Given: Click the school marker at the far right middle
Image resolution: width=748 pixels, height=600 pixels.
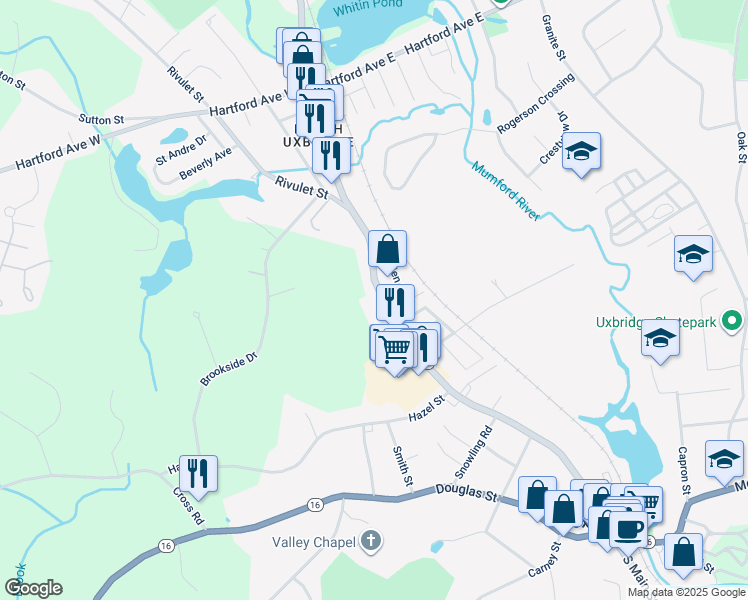Looking at the screenshot, I should (x=693, y=257).
